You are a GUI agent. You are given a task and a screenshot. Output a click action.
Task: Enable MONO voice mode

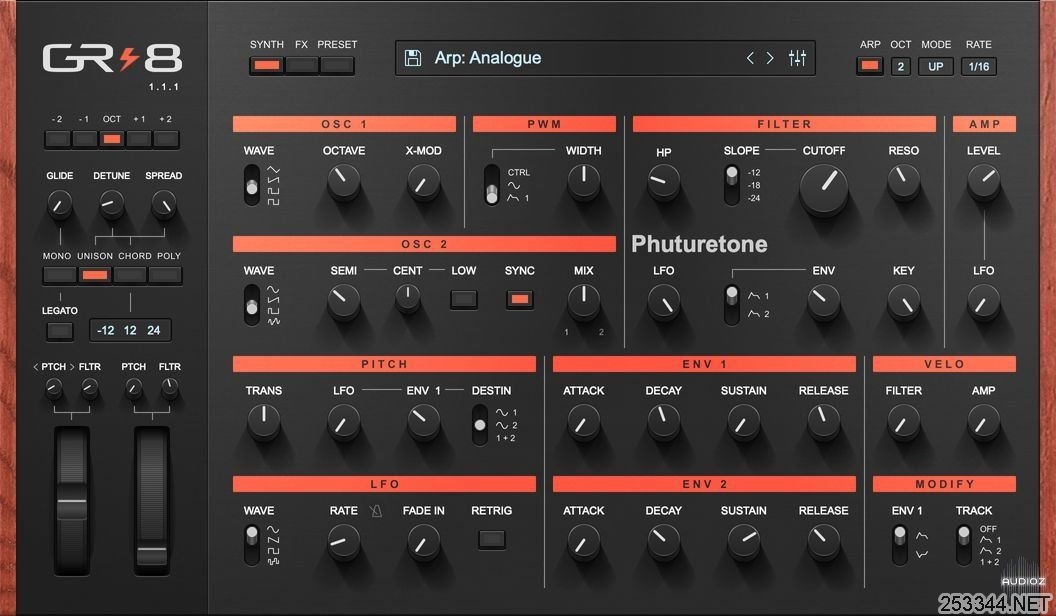coord(59,275)
